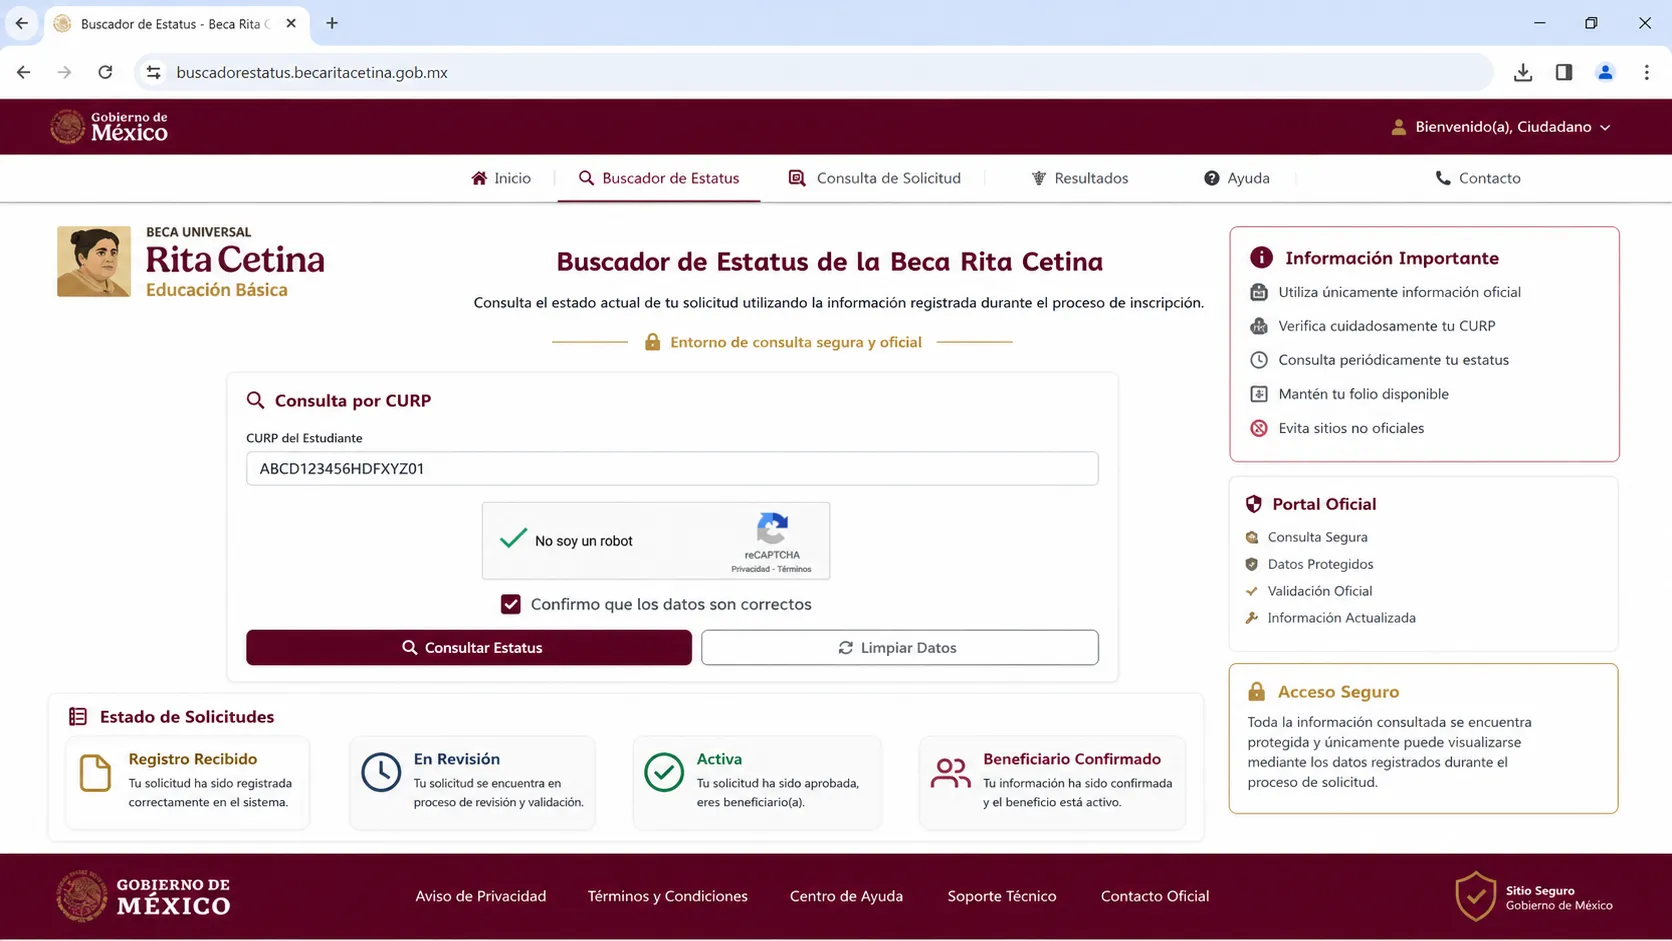This screenshot has width=1672, height=941.
Task: Toggle the browser side panel icon
Action: [1564, 72]
